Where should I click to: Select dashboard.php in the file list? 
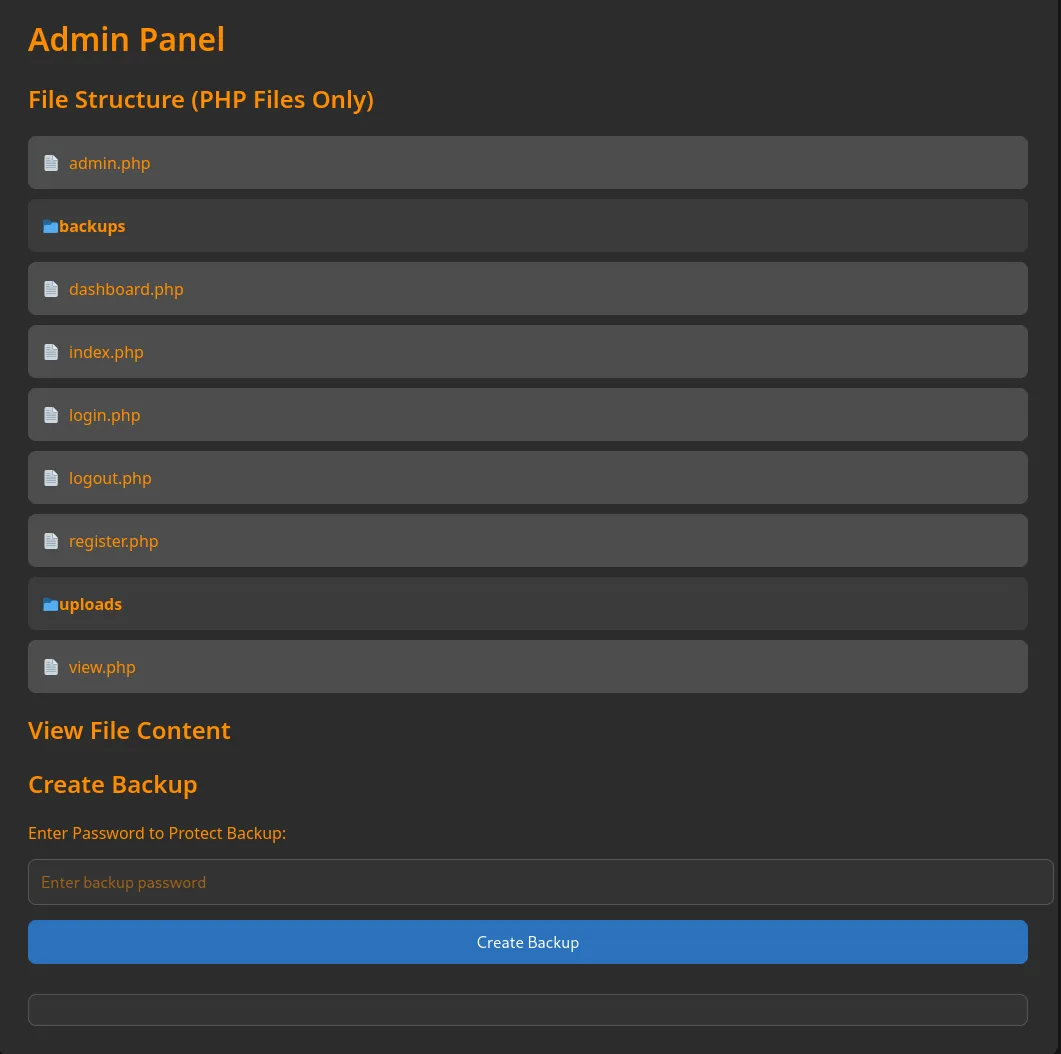point(126,289)
